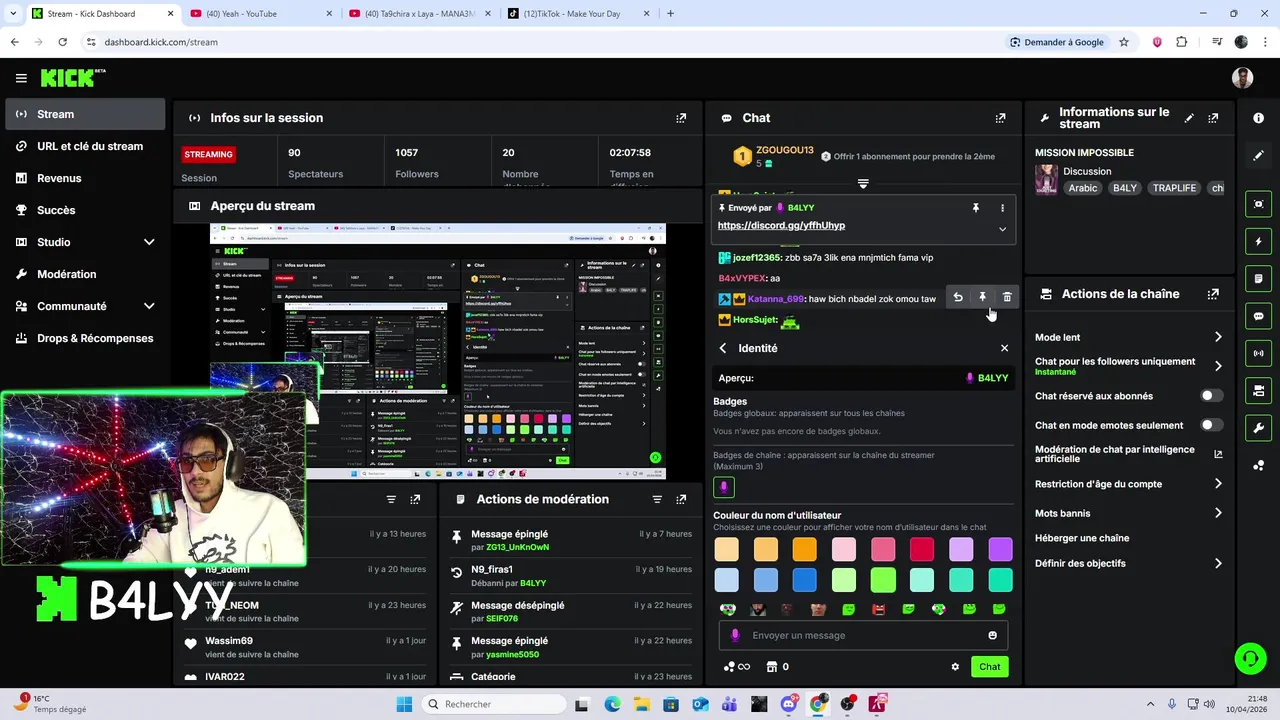Screen dimensions: 1280x720
Task: Pop out the Infos sur la session panel
Action: click(681, 118)
